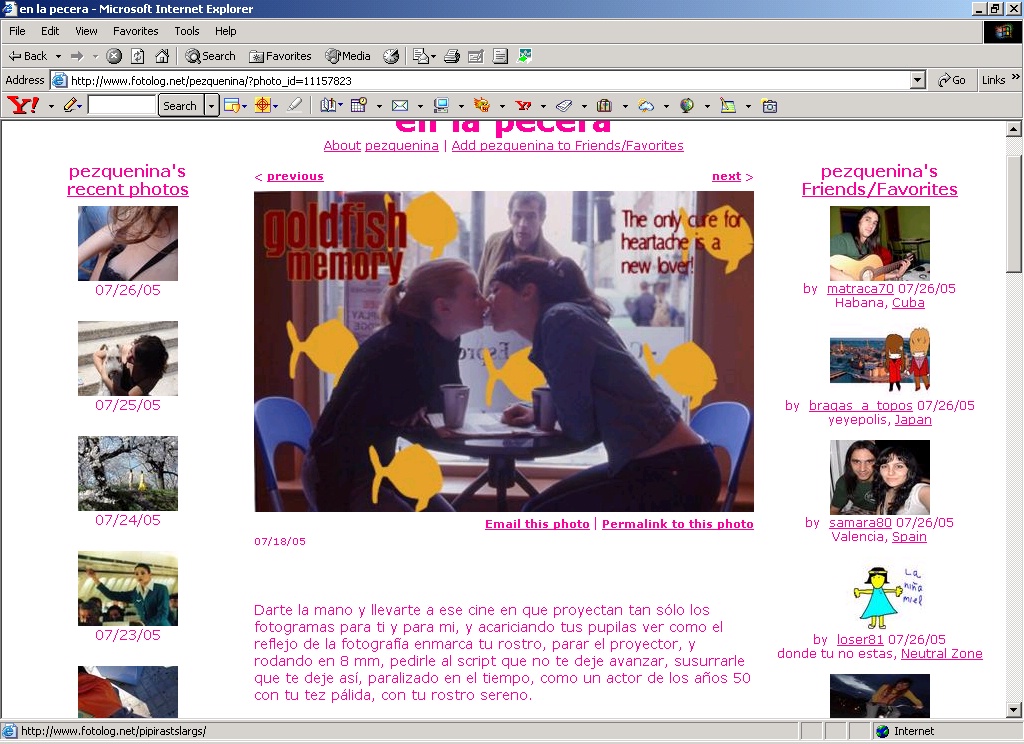Click the page's vertical scrollbar thumb
The height and width of the screenshot is (744, 1024).
click(1014, 214)
